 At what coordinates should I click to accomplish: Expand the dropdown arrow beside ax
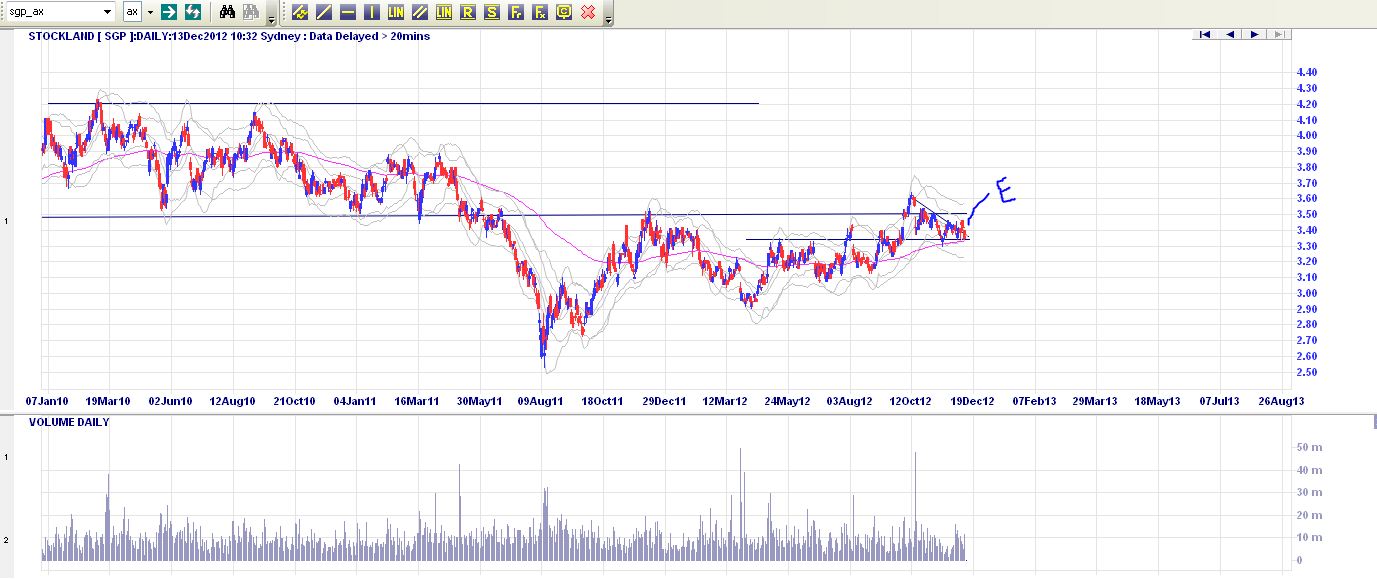(x=150, y=12)
